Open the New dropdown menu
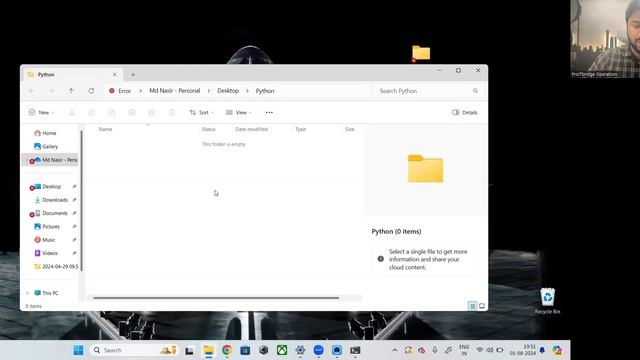Image resolution: width=640 pixels, height=360 pixels. pyautogui.click(x=41, y=112)
